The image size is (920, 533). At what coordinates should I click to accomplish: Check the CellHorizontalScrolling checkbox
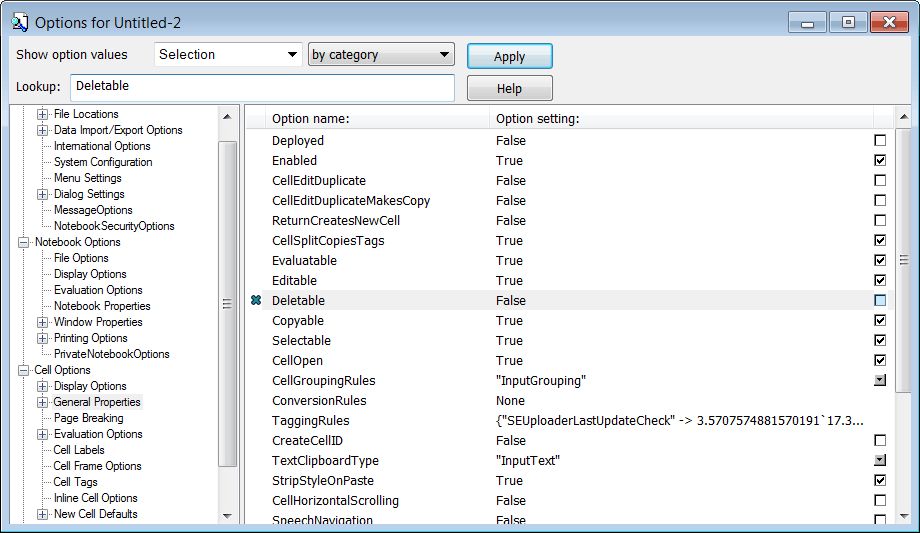[880, 500]
